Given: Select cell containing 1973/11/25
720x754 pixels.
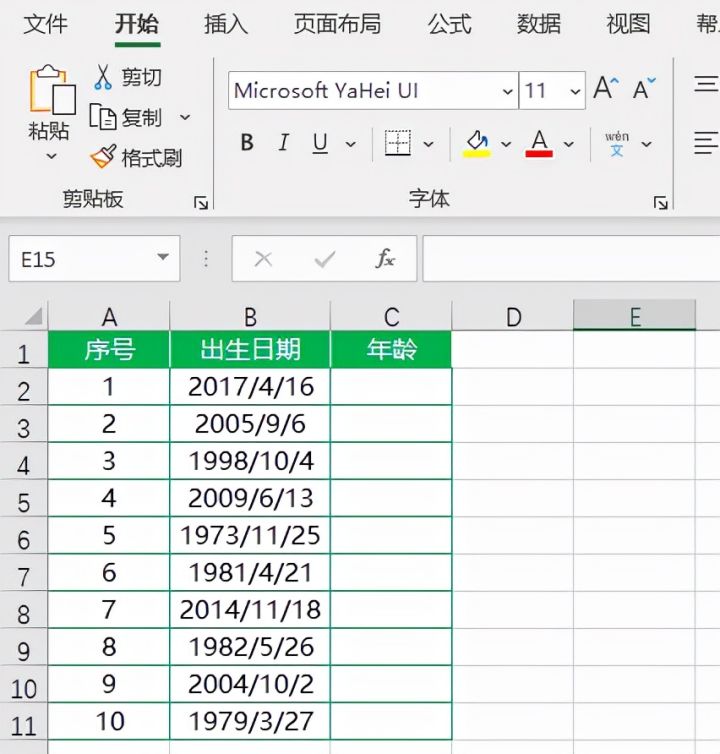Looking at the screenshot, I should tap(250, 535).
